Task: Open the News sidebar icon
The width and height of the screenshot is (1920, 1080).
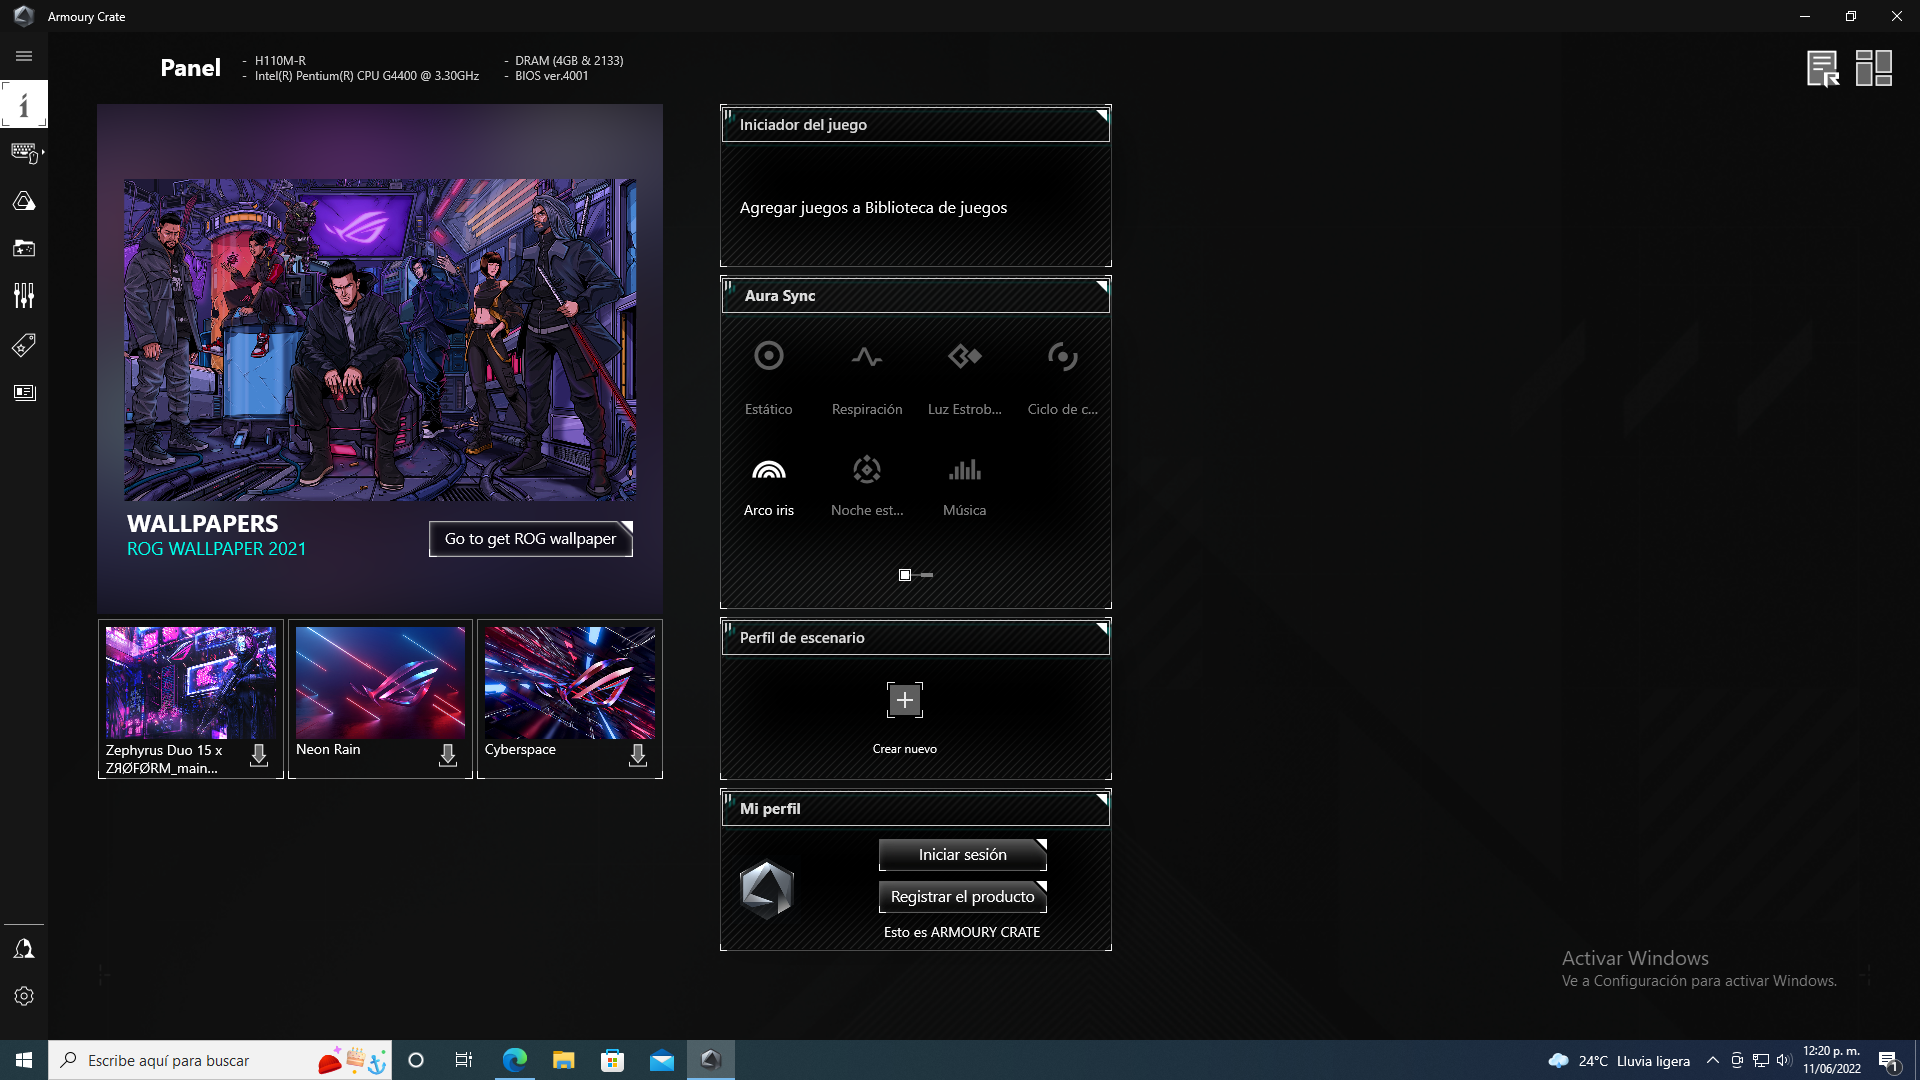Action: coord(24,393)
